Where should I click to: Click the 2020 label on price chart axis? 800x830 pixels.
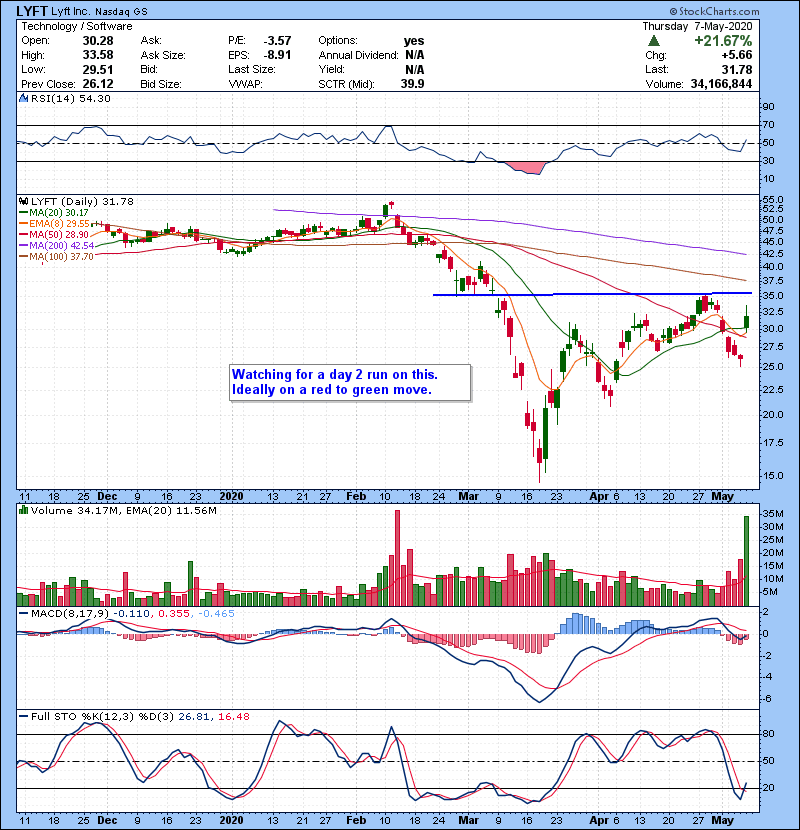click(231, 496)
